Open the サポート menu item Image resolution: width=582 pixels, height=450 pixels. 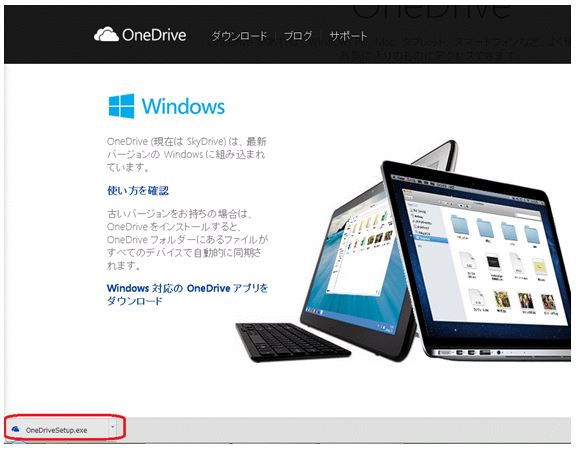348,36
